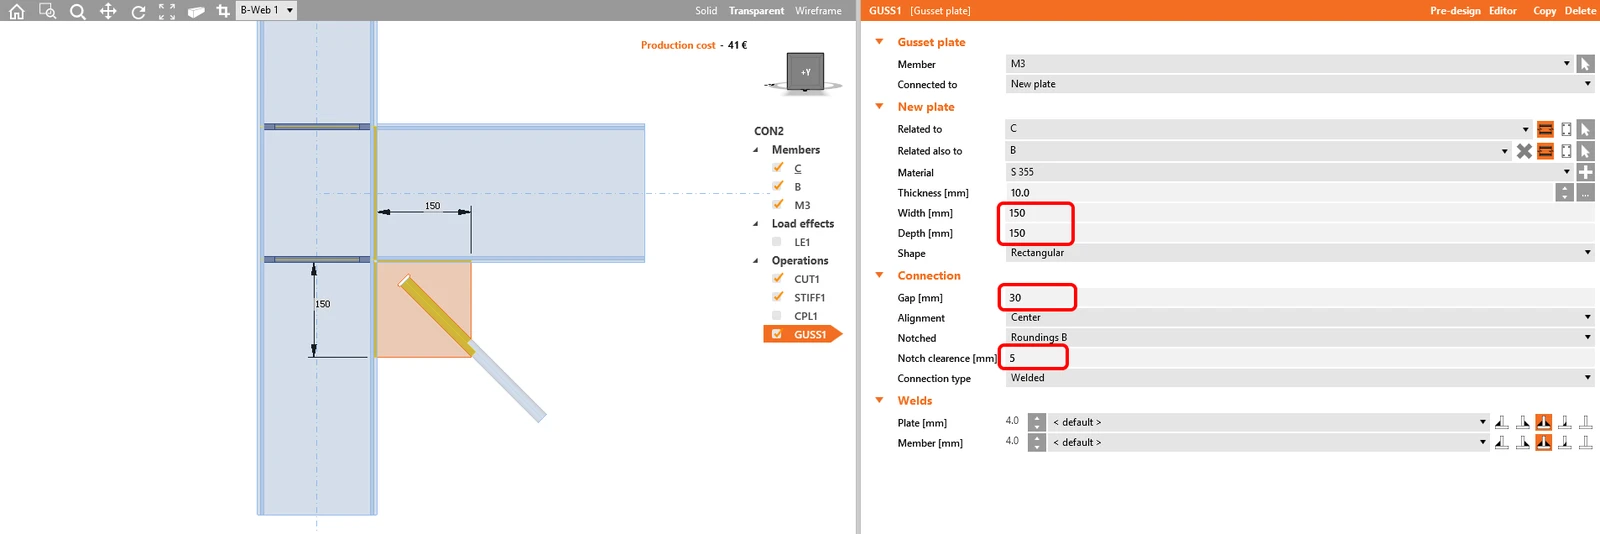1600x534 pixels.
Task: Click the crop view icon
Action: point(223,11)
